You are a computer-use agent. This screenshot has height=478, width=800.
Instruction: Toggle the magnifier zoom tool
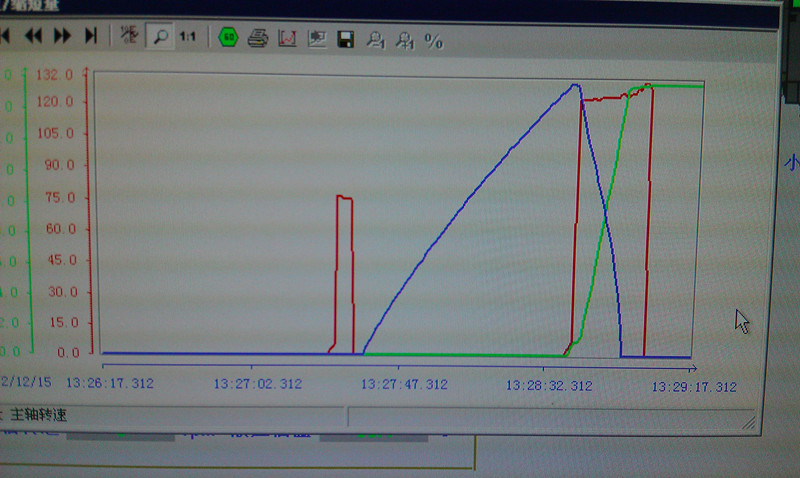158,37
